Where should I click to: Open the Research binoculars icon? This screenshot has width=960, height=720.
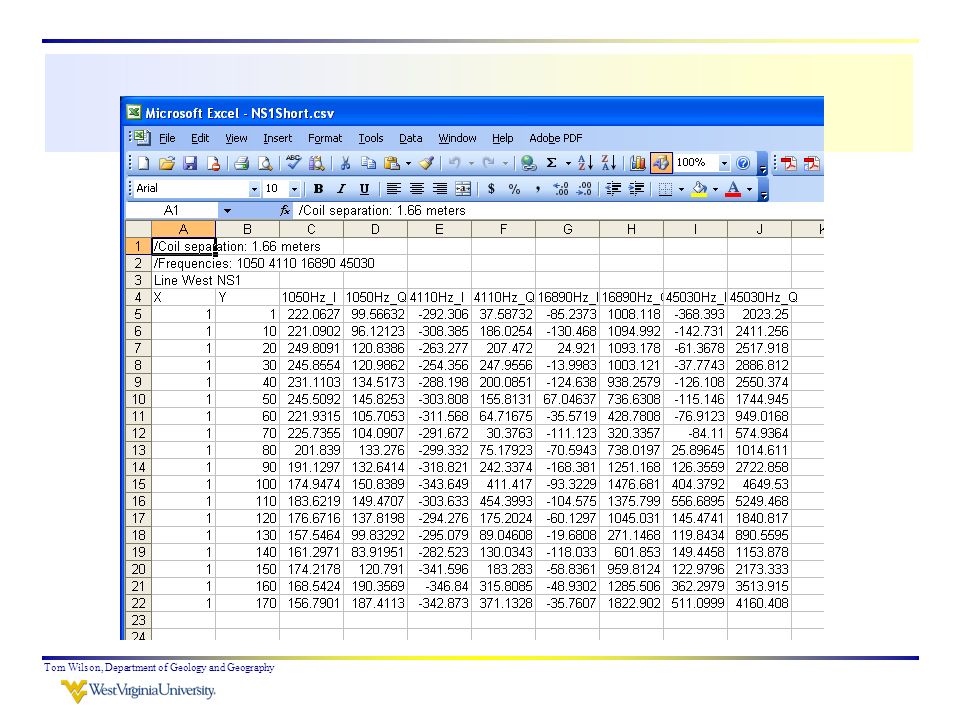[317, 163]
